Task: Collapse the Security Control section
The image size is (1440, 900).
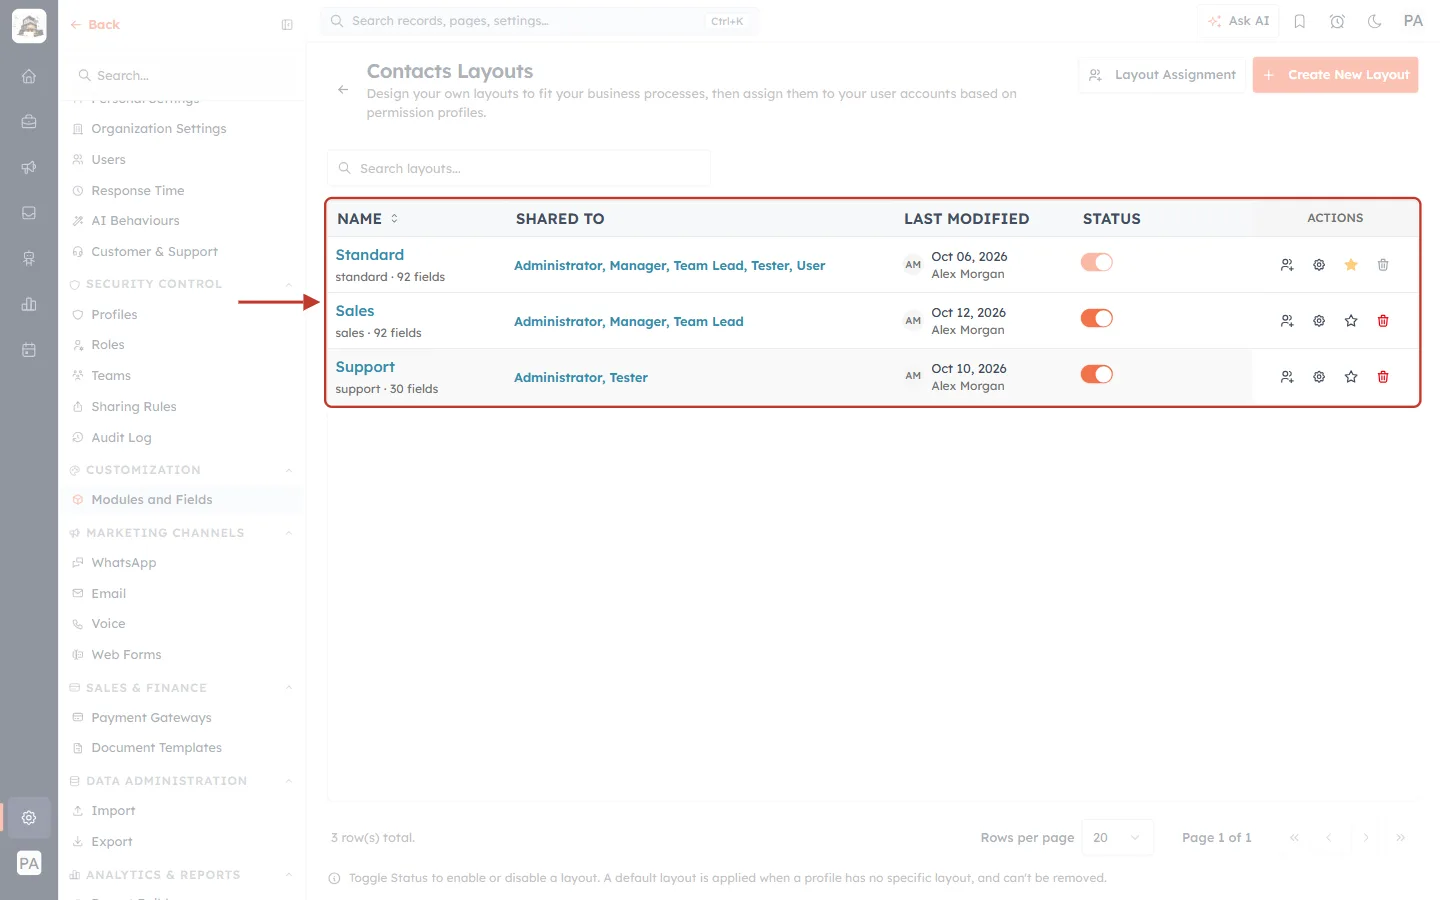Action: [289, 284]
